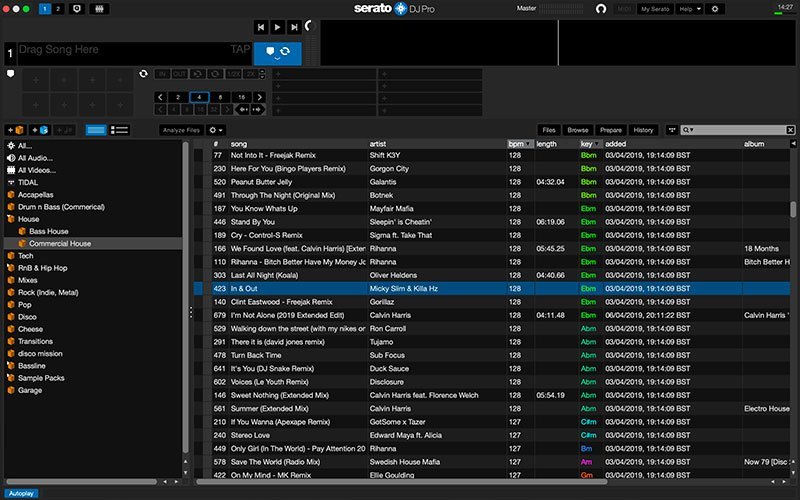Click the TIDAL streaming icon in sidebar
Screen dimensions: 800x500
pyautogui.click(x=10, y=183)
